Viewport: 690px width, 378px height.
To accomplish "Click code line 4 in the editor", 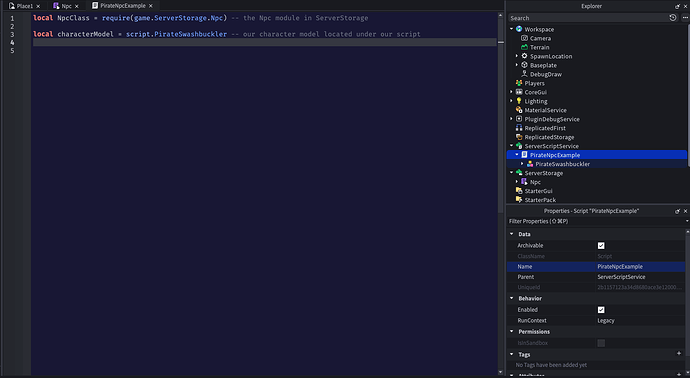I will (264, 42).
